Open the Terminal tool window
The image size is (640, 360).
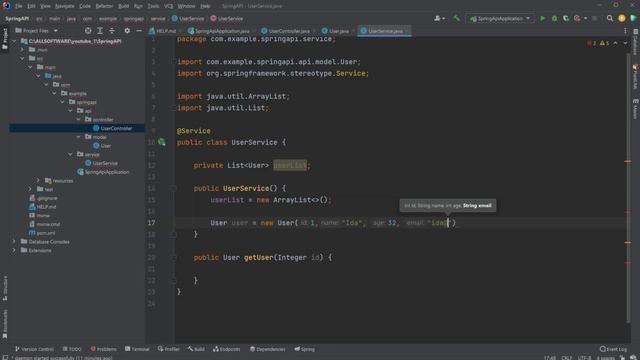[137, 349]
